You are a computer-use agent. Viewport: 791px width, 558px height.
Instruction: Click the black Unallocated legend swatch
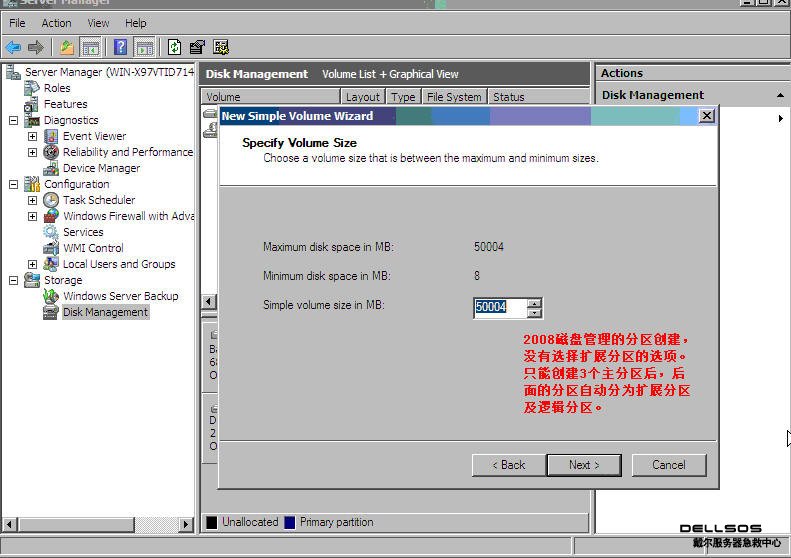212,523
